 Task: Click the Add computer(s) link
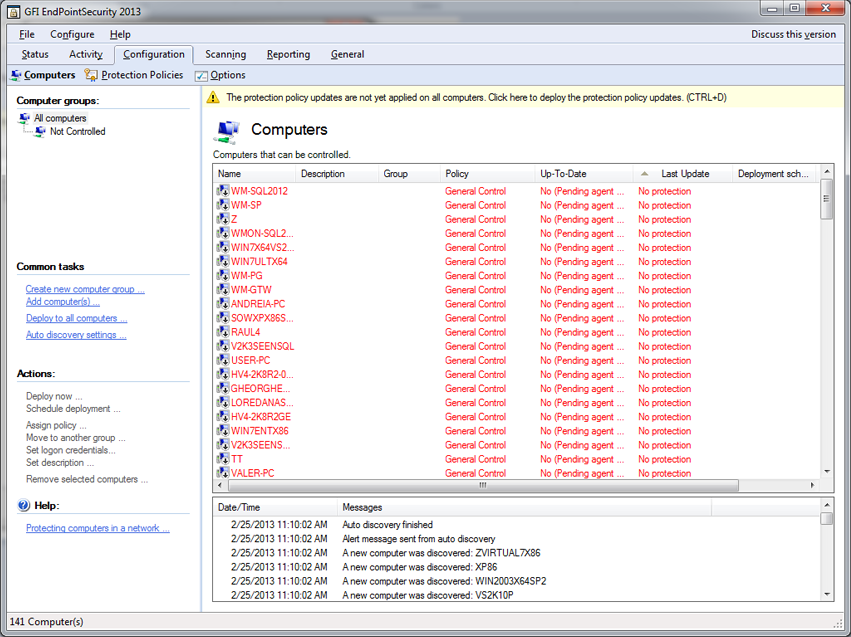(x=63, y=302)
